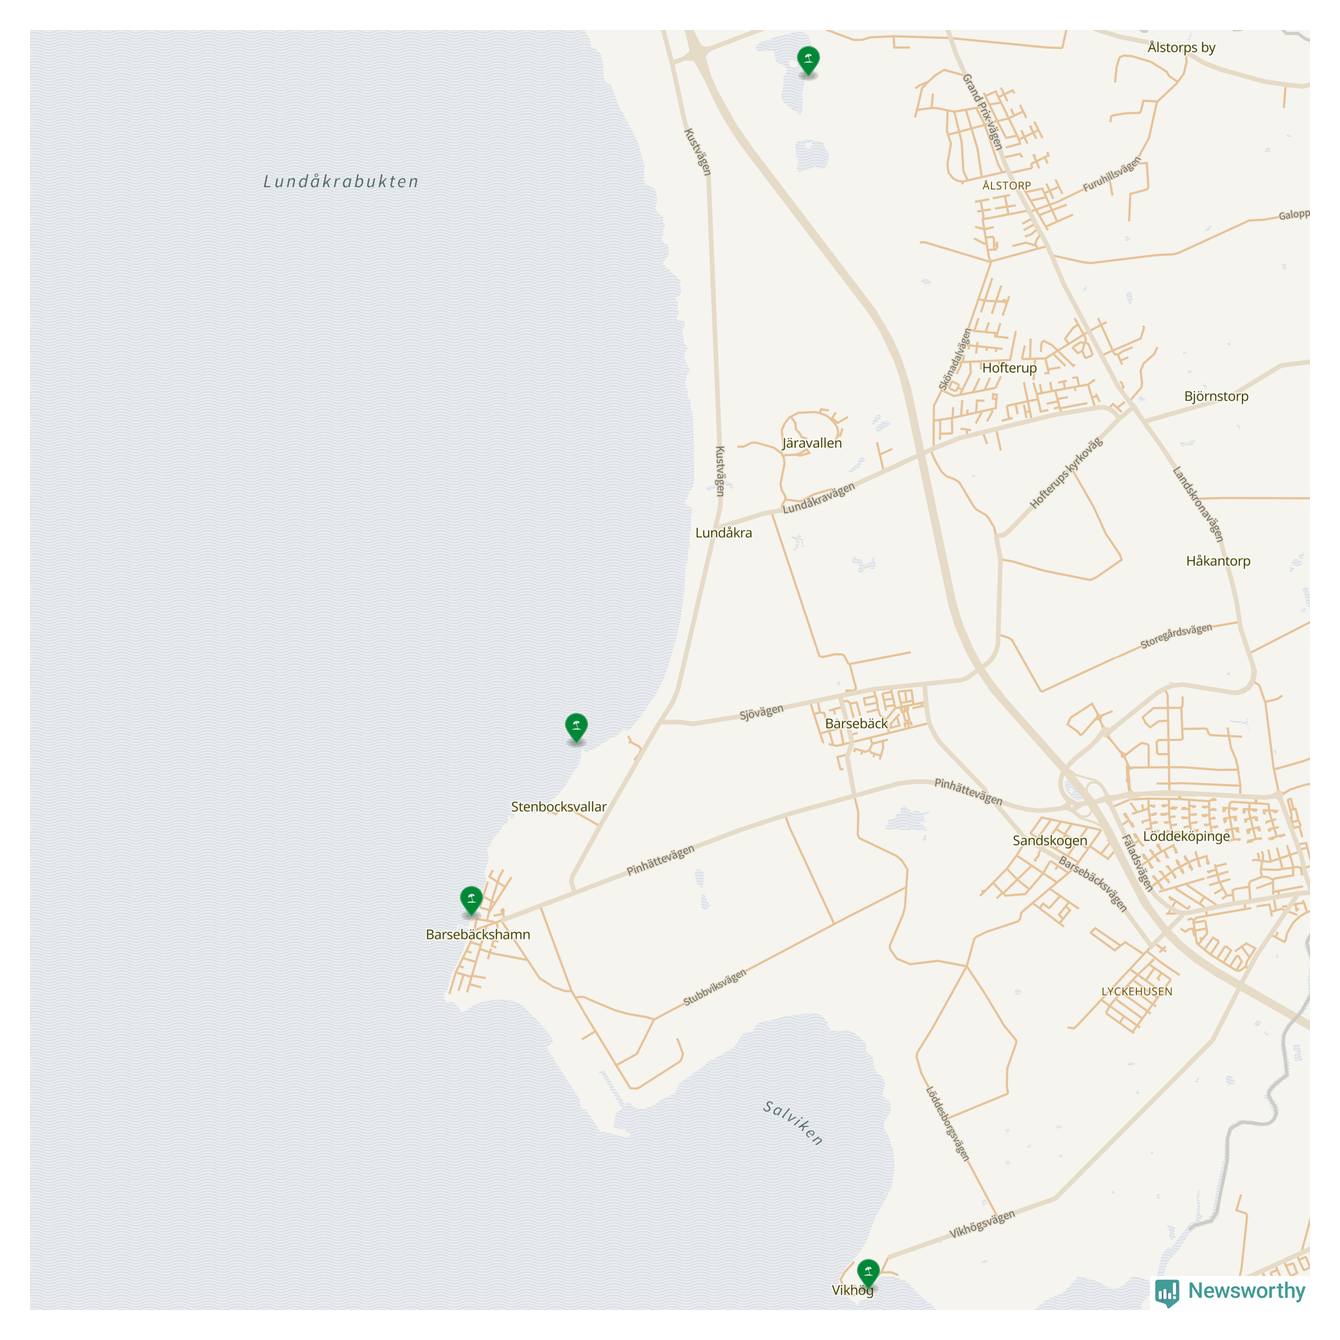Click the Newsworthy logo

tap(1230, 1292)
